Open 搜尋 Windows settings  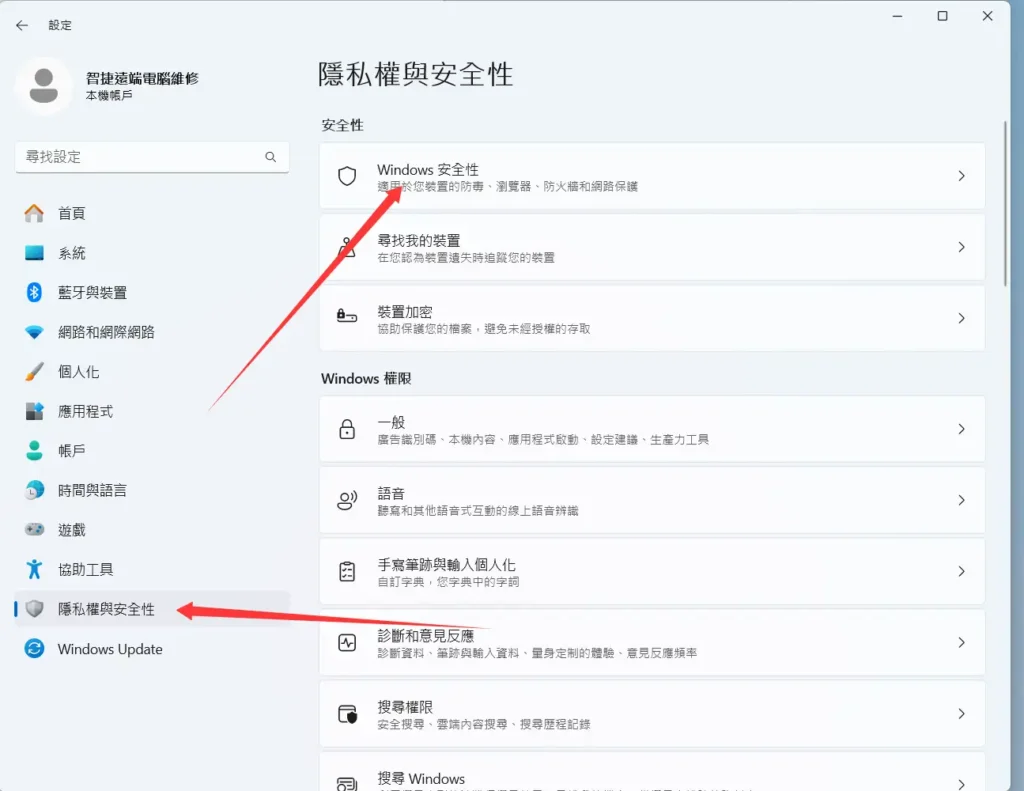652,771
